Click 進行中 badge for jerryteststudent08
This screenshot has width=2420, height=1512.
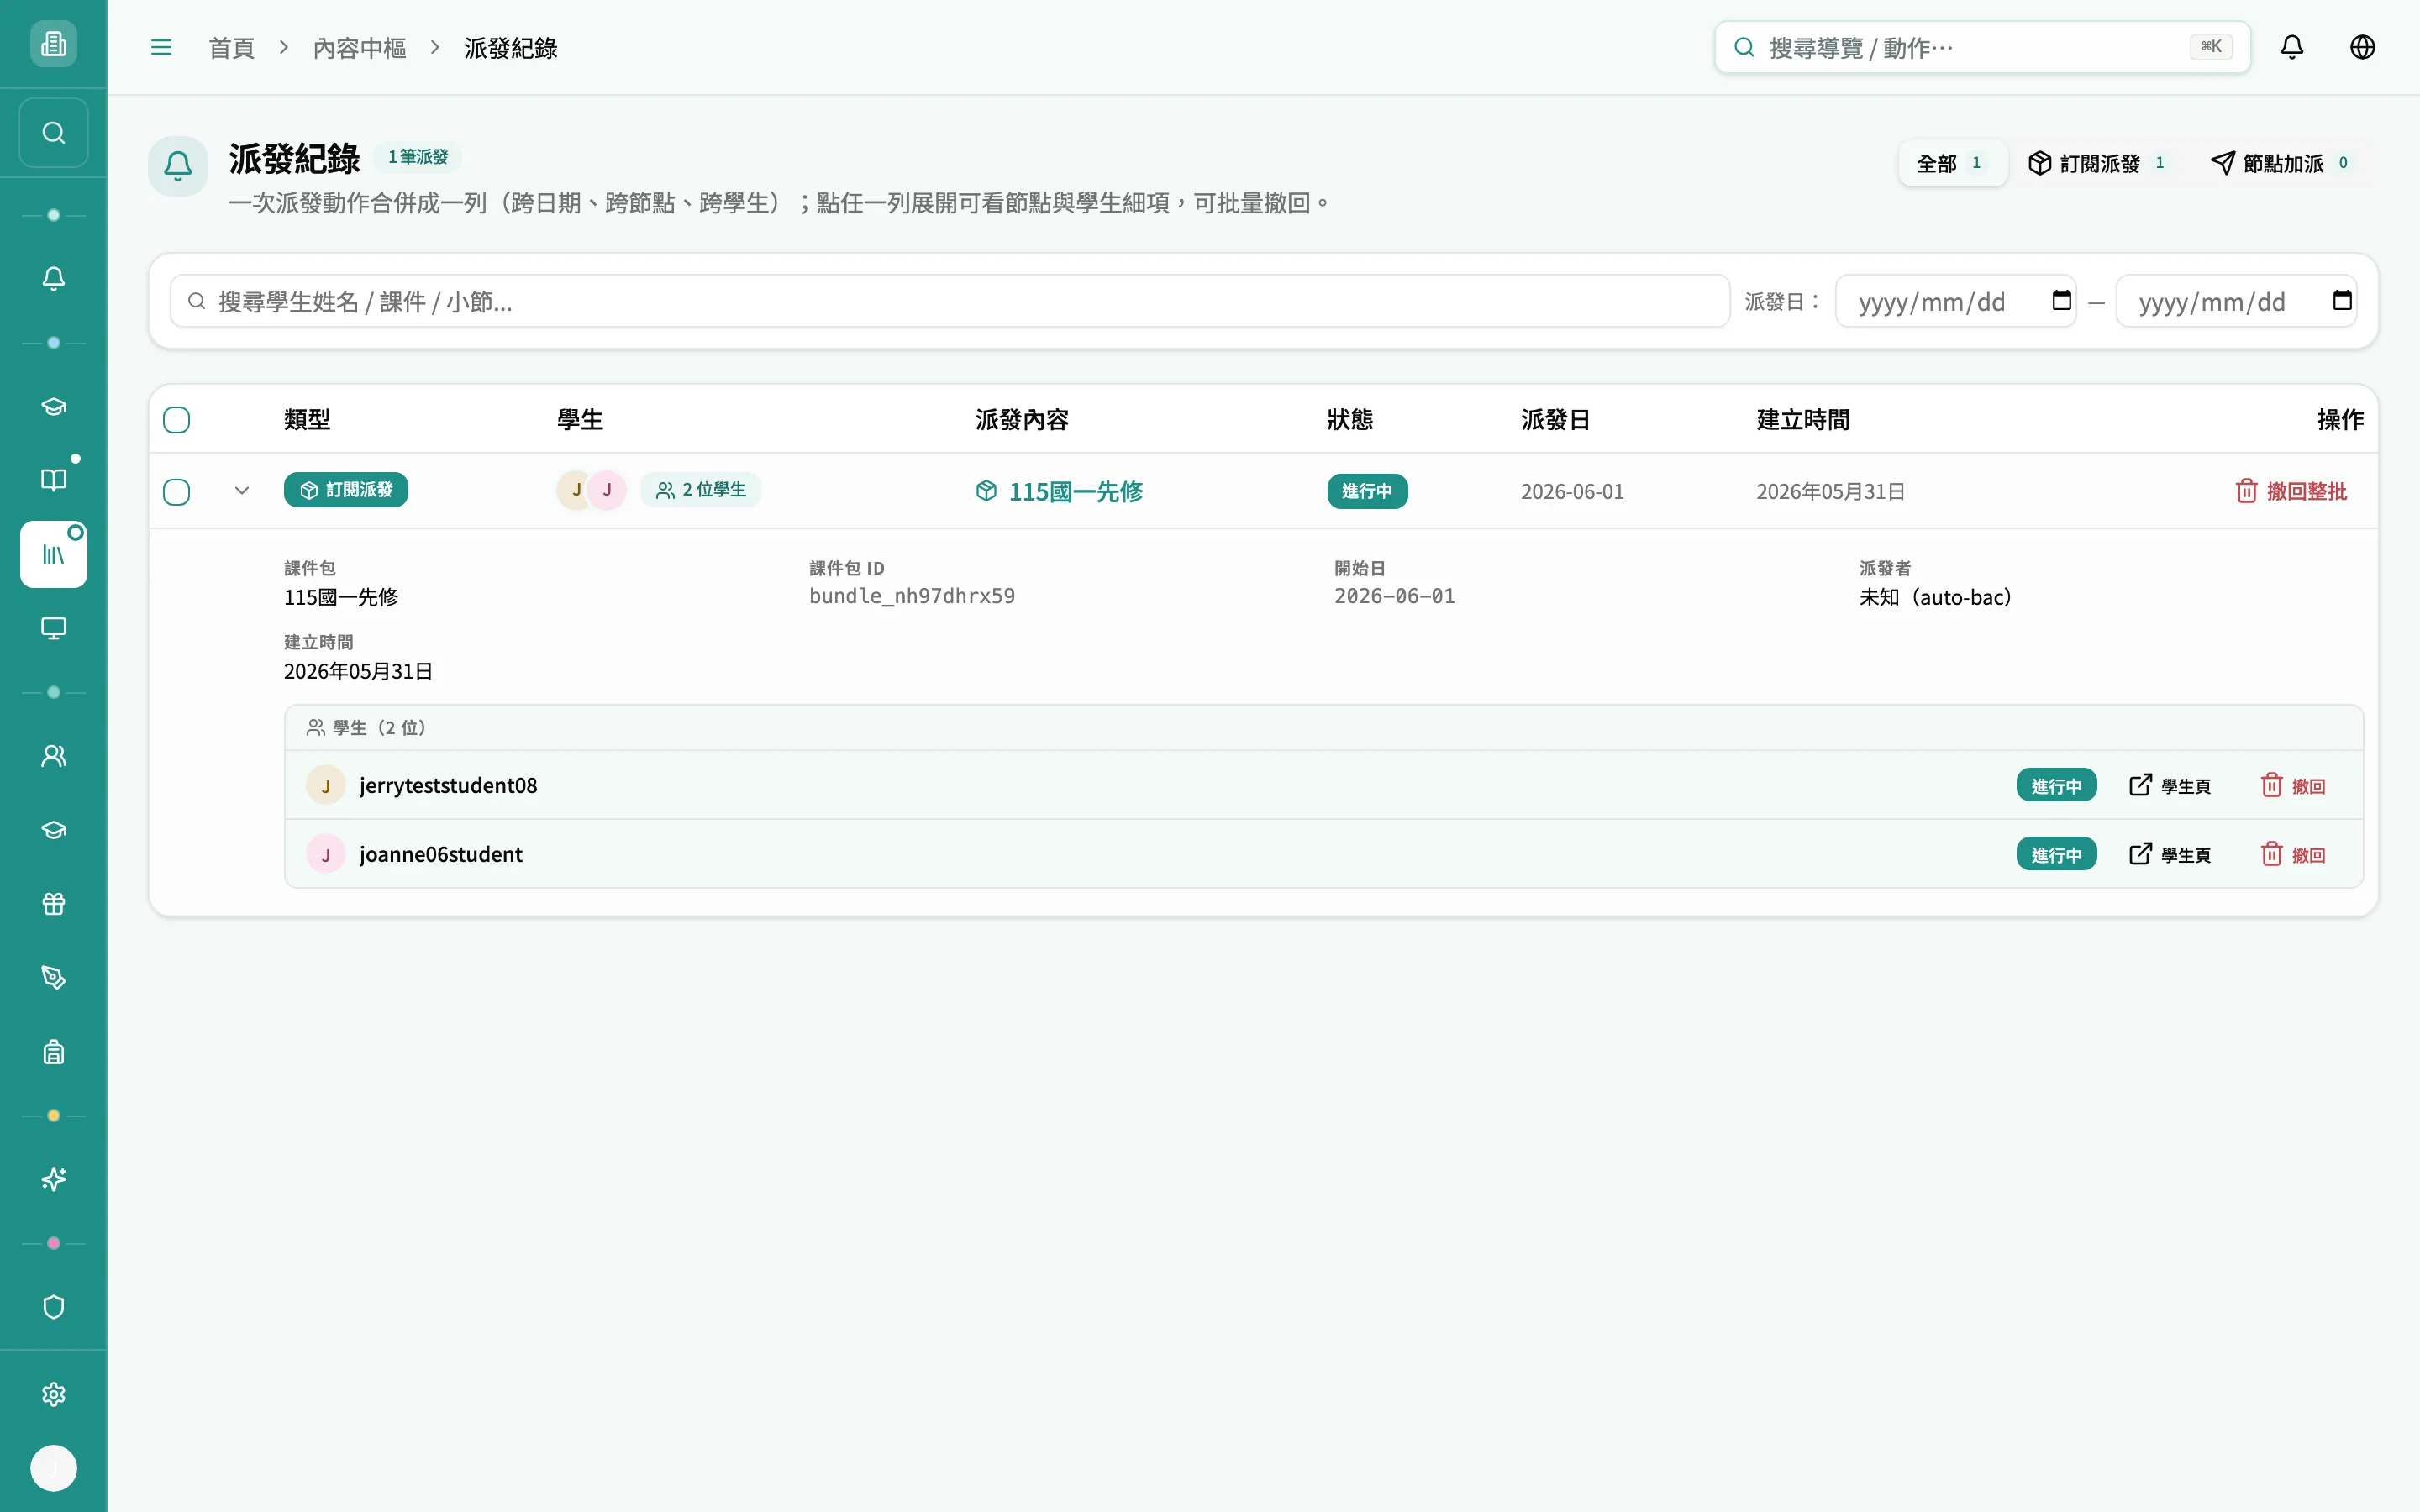click(2056, 786)
